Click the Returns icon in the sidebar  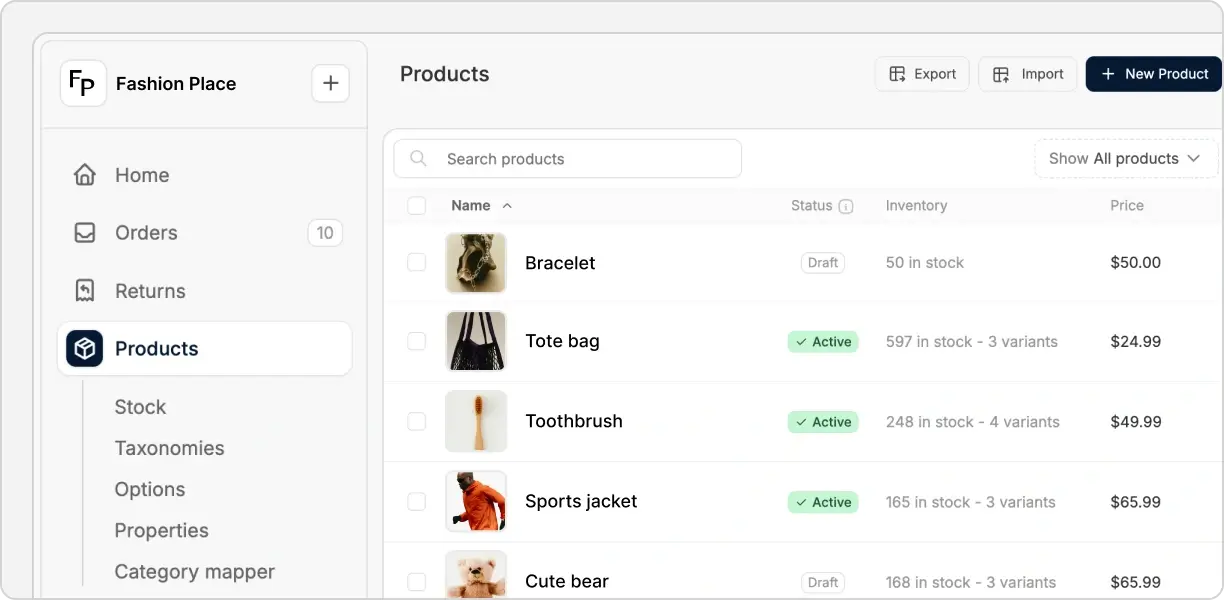[85, 290]
